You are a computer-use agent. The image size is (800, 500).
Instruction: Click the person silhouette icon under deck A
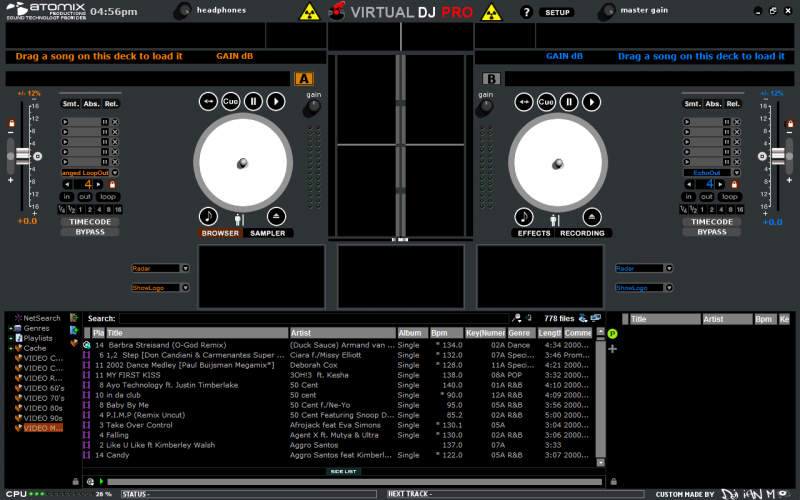point(239,220)
